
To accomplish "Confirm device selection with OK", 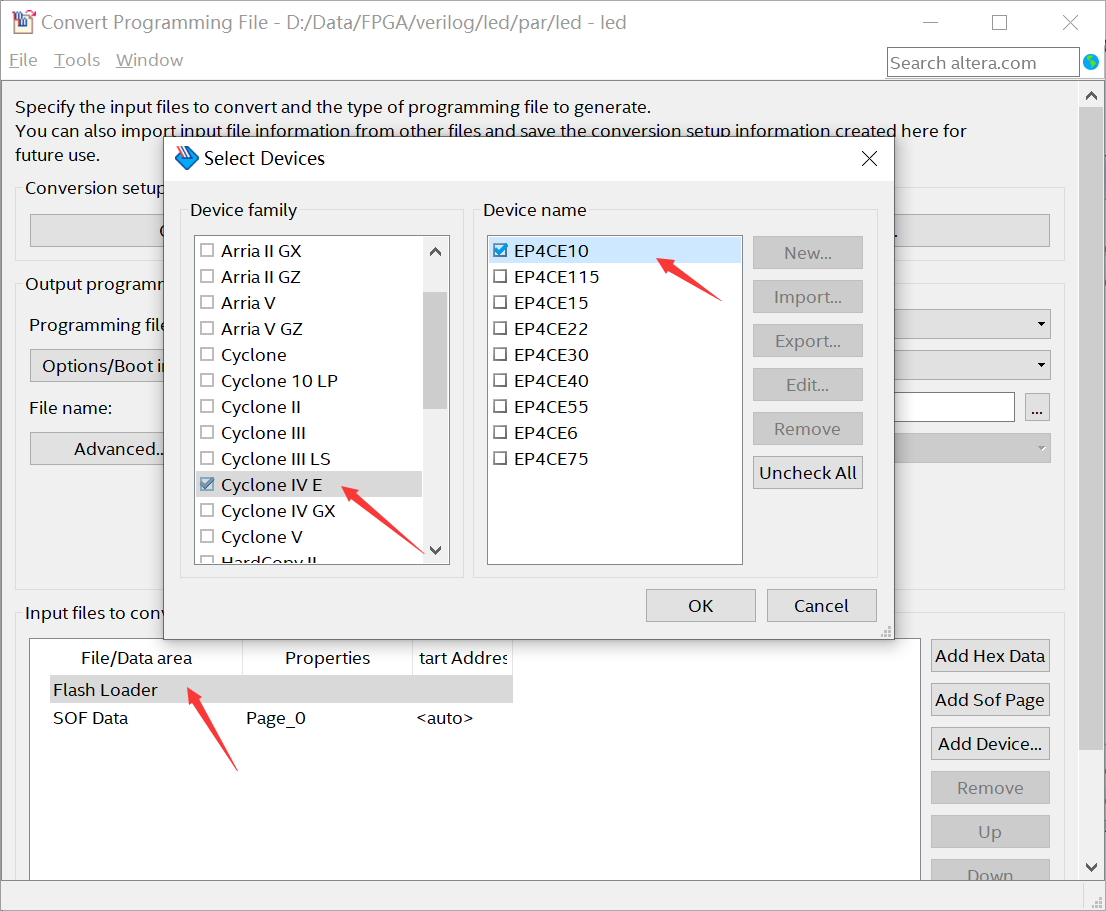I will coord(700,606).
